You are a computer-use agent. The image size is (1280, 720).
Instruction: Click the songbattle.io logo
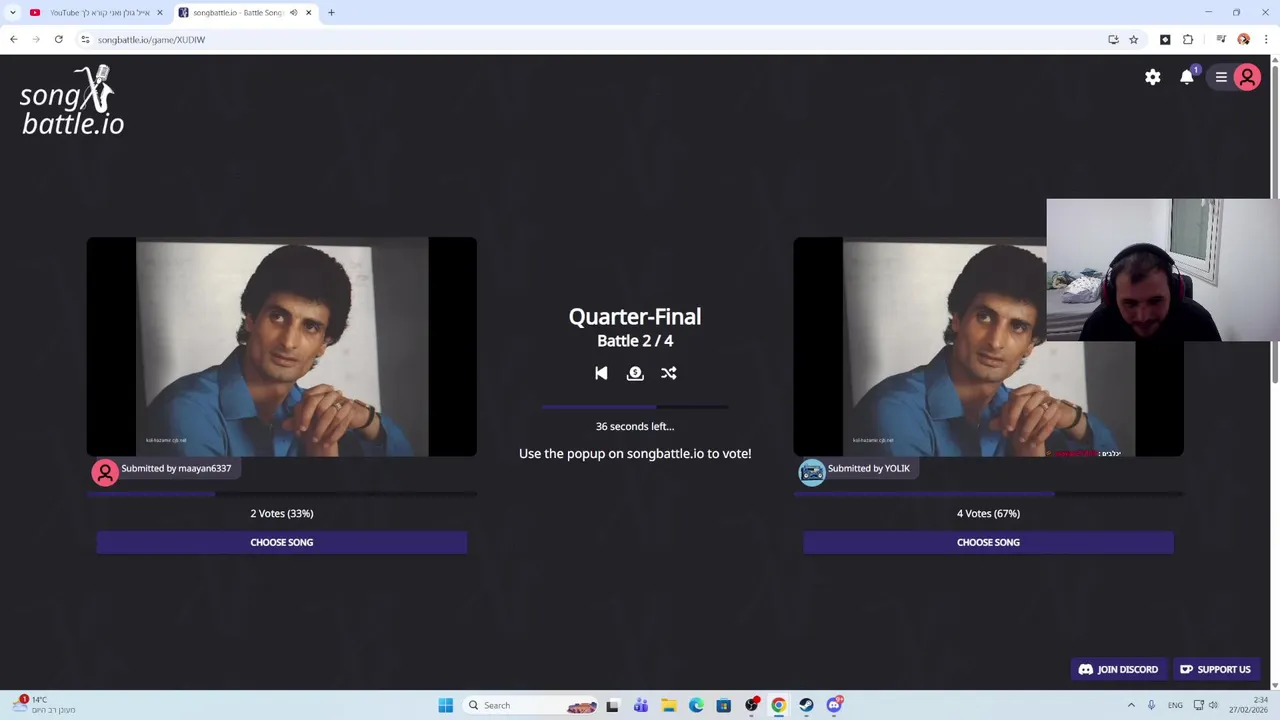point(72,100)
